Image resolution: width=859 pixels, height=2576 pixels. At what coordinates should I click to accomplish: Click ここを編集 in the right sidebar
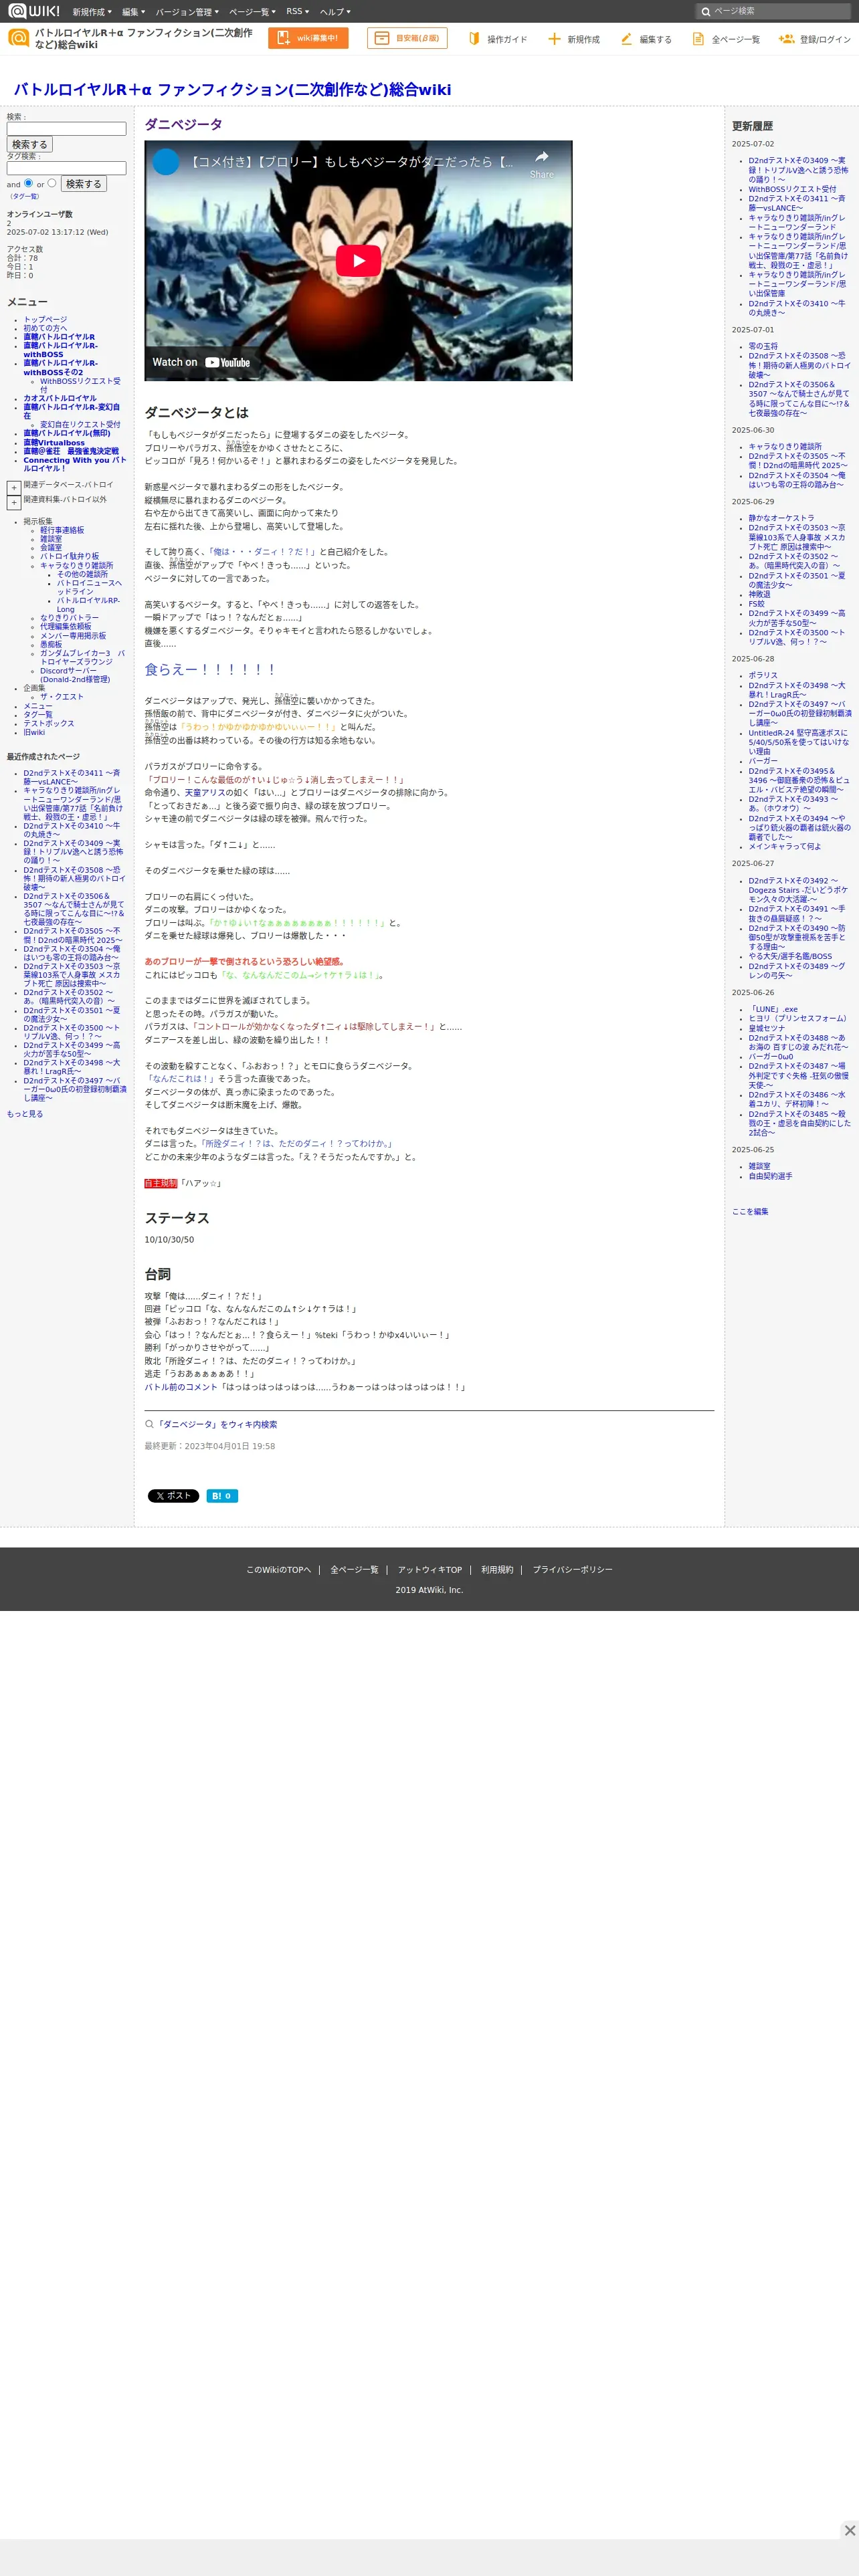click(x=750, y=1211)
